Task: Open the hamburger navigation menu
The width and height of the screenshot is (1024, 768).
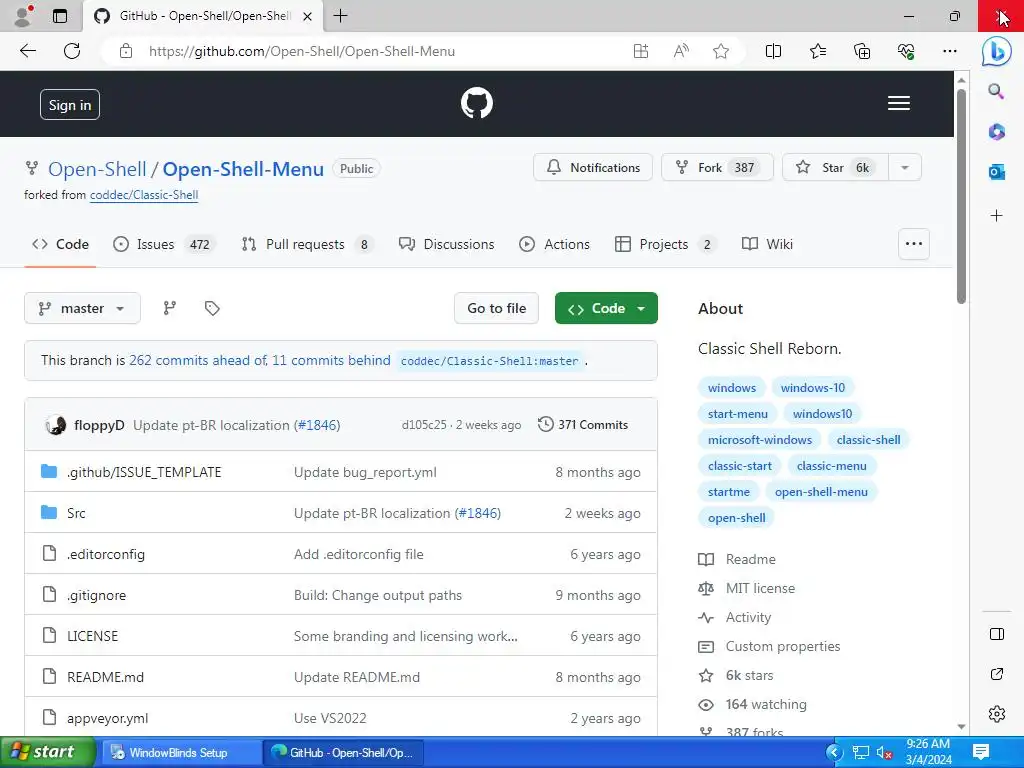Action: click(899, 103)
